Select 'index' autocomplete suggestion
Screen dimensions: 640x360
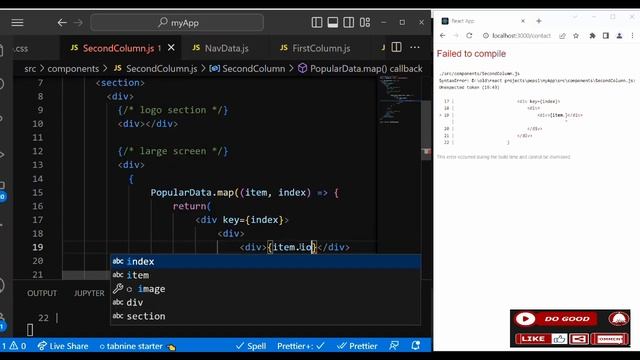click(x=266, y=261)
